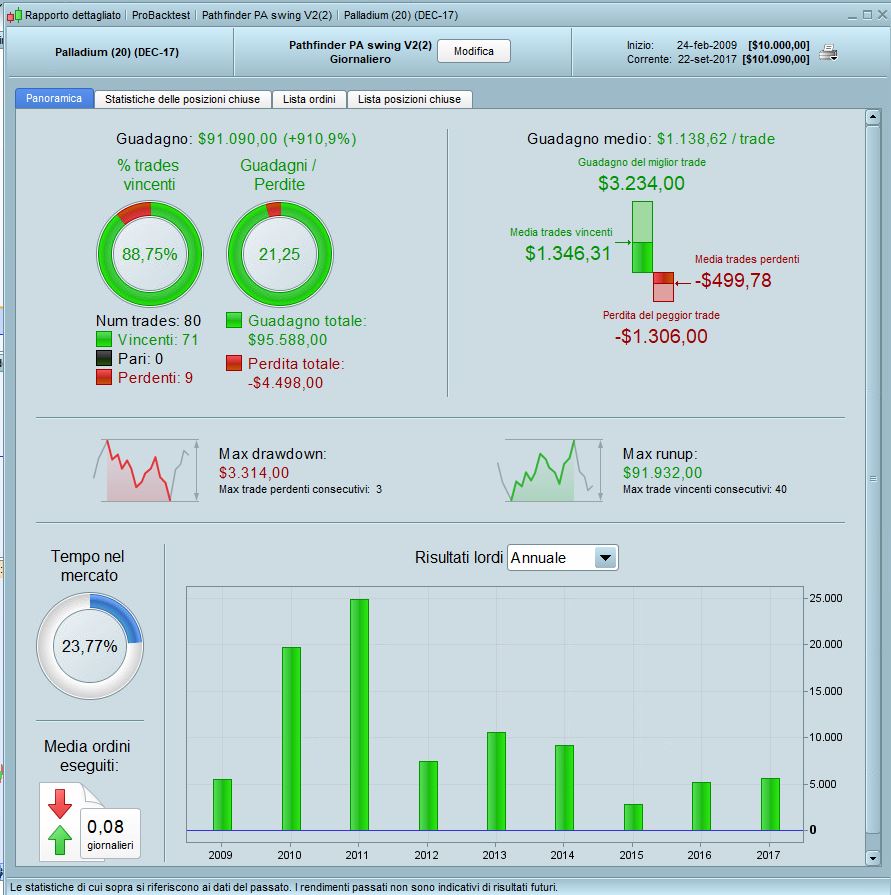This screenshot has height=895, width=891.
Task: Click the Inizio 24-feb-2009 date
Action: tap(707, 45)
